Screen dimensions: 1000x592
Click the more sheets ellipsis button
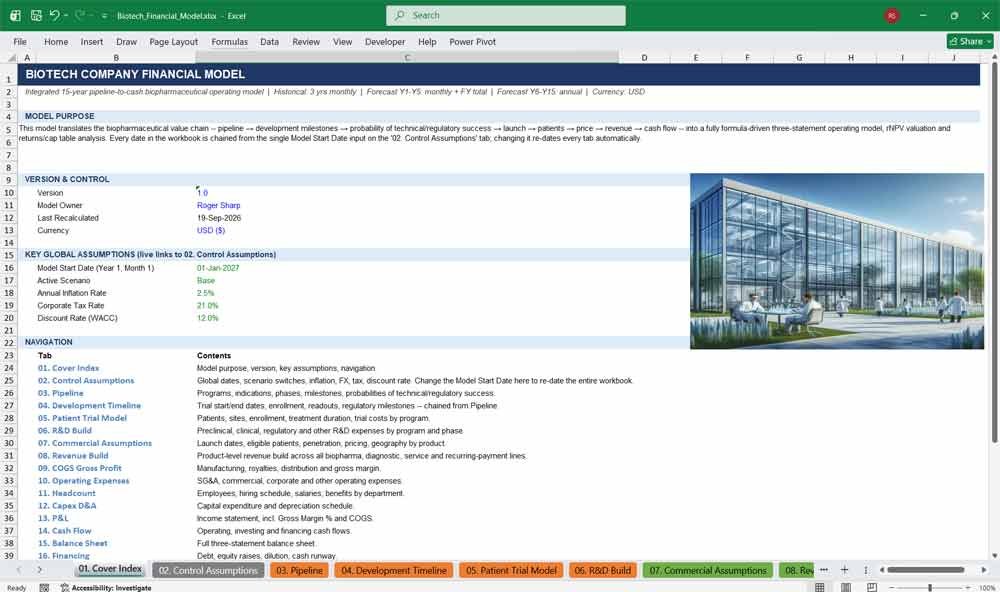[x=824, y=570]
